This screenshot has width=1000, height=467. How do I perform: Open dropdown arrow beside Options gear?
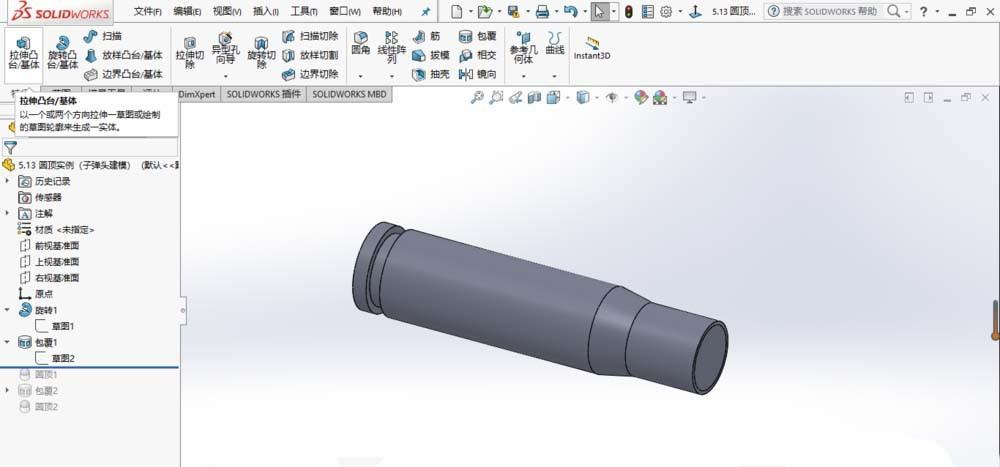click(x=680, y=11)
